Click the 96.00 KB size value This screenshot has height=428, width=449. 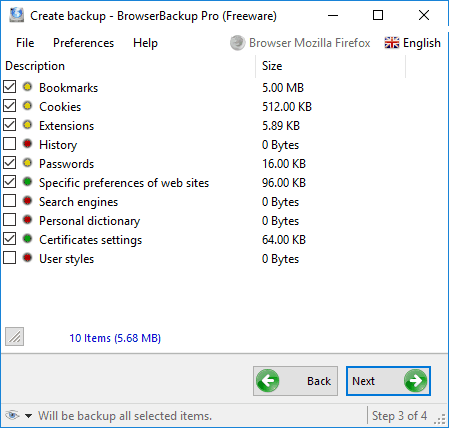284,183
